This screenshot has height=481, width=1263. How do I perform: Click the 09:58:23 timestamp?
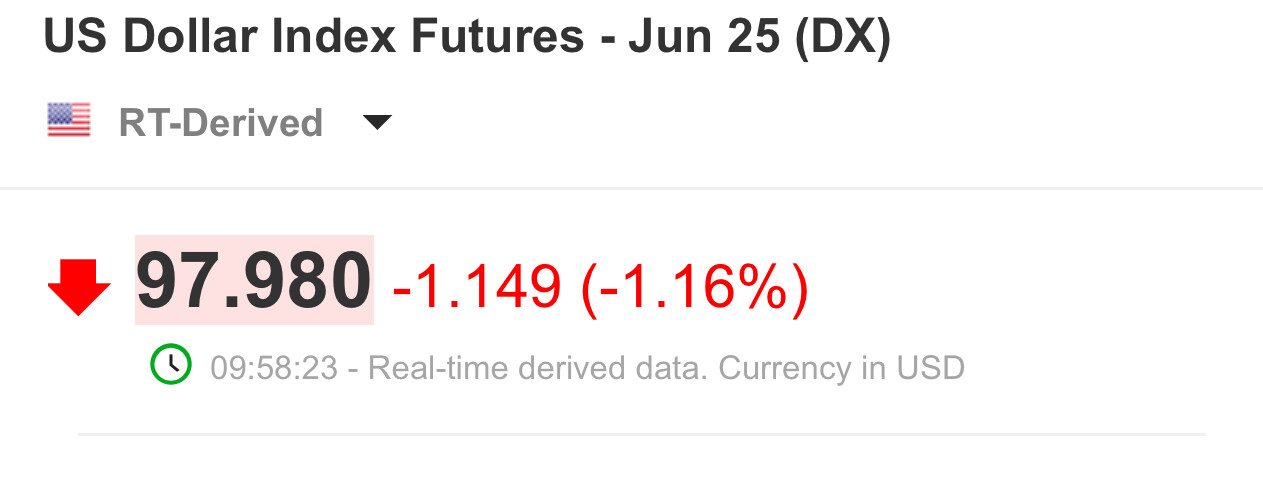pos(273,368)
